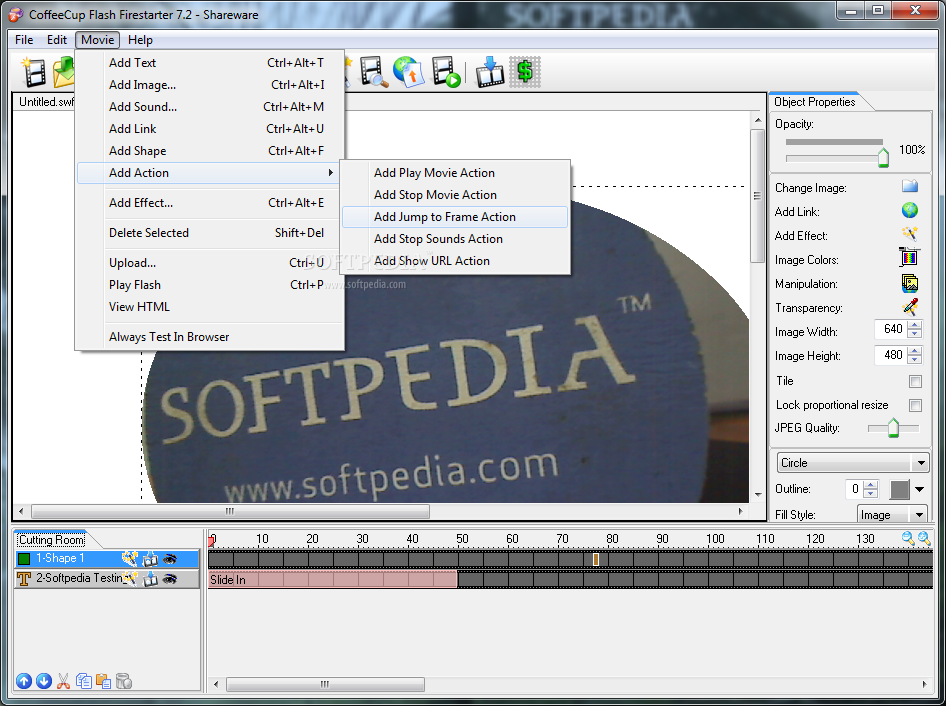This screenshot has width=946, height=706.
Task: Click the Image Width input field
Action: [x=890, y=329]
